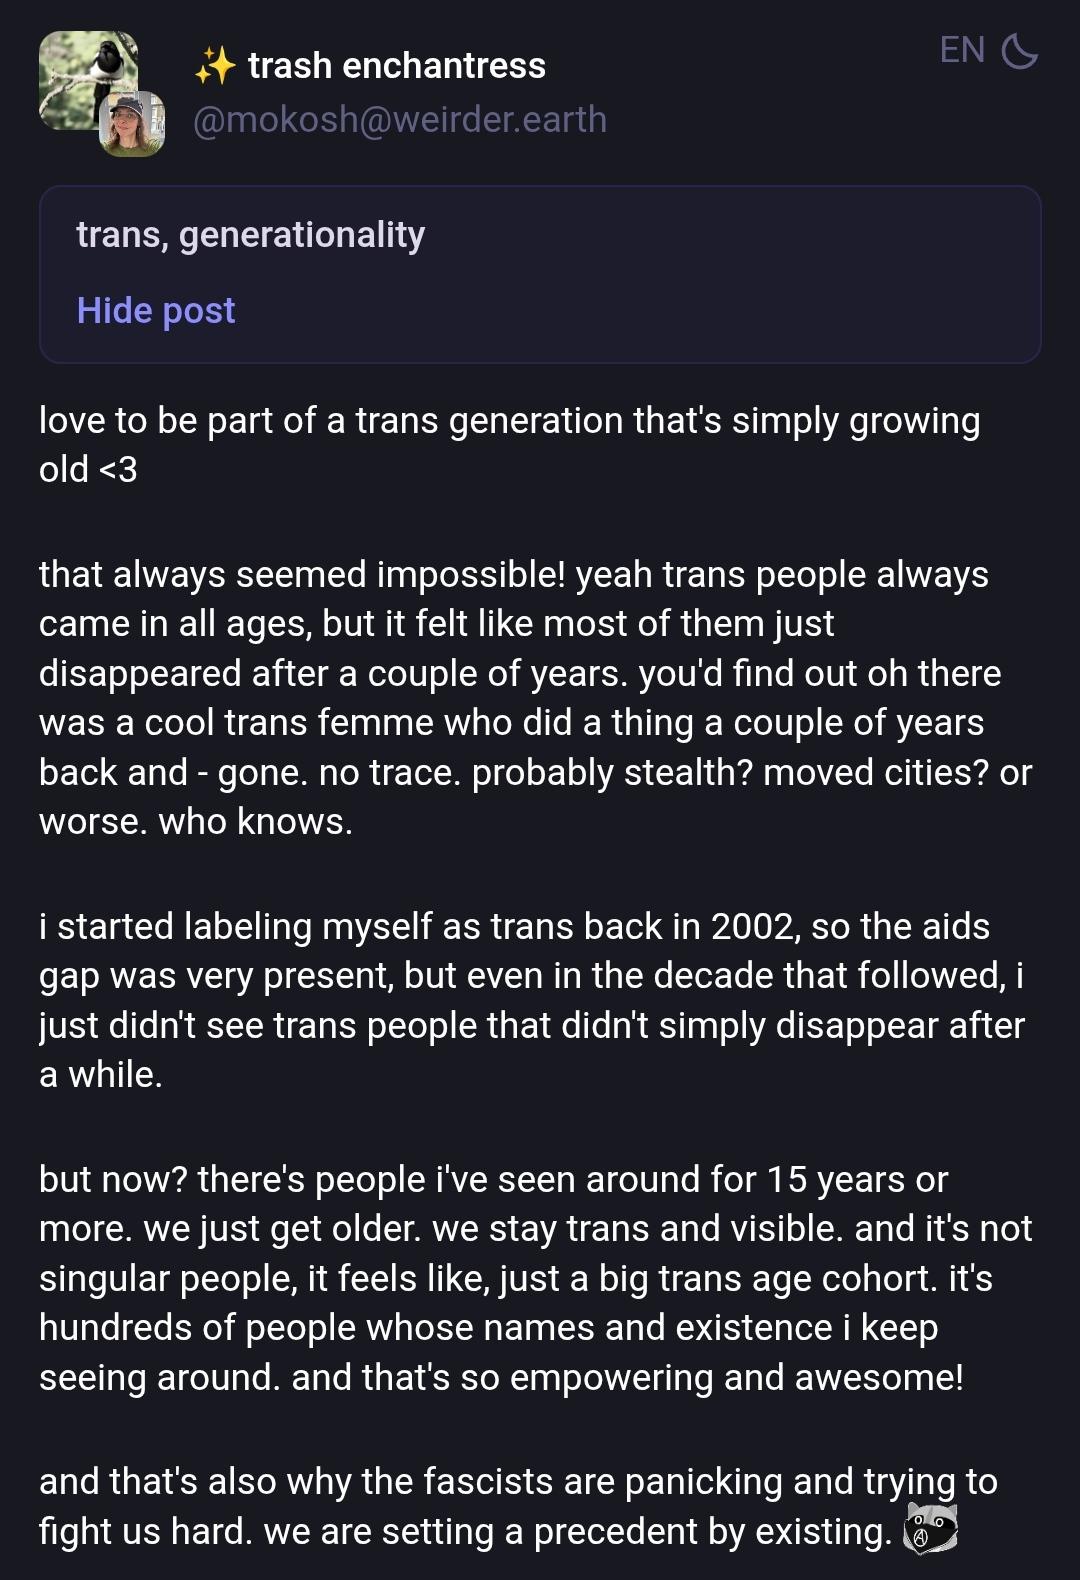Click the EN language label
Image resolution: width=1080 pixels, height=1580 pixels.
tap(962, 50)
